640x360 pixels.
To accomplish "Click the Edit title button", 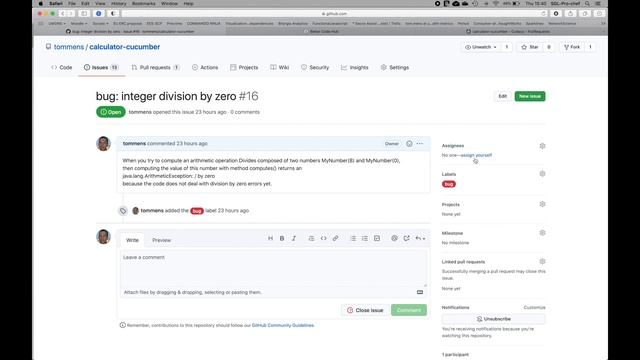I will [502, 96].
